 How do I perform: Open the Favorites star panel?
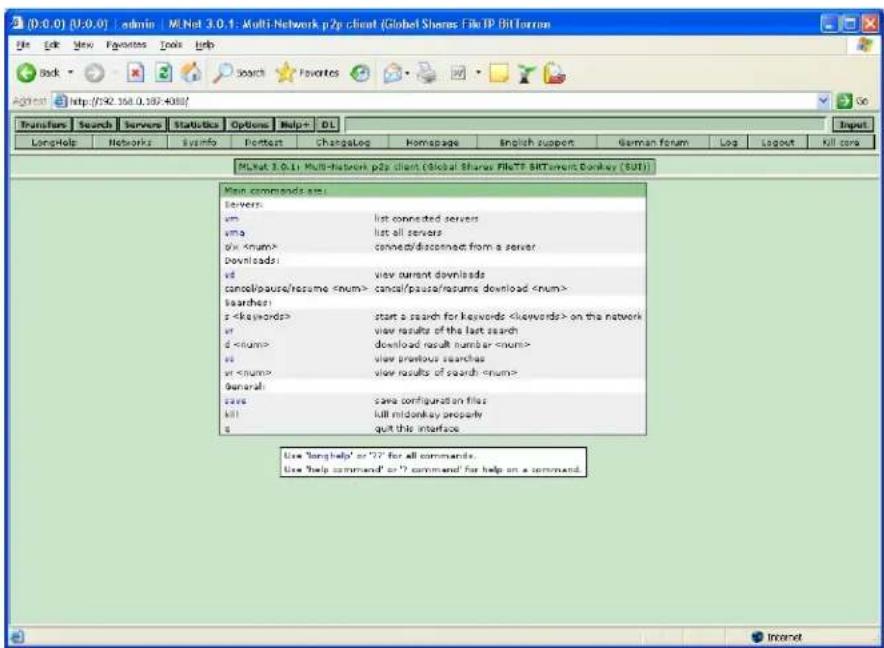coord(286,73)
